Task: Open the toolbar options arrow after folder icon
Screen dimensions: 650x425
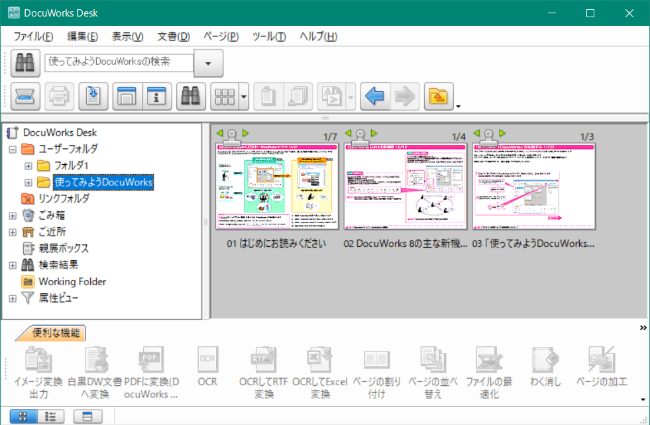Action: click(x=458, y=107)
